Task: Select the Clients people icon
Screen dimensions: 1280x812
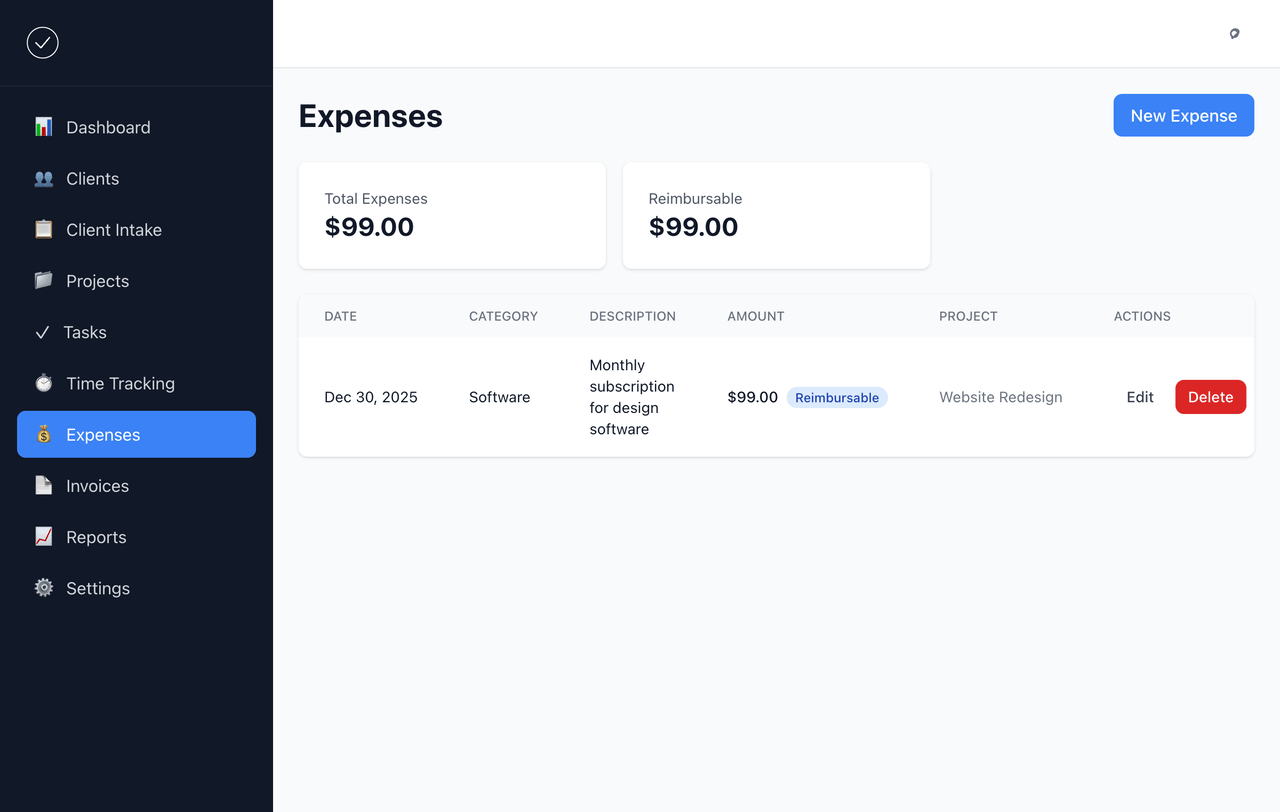Action: coord(43,178)
